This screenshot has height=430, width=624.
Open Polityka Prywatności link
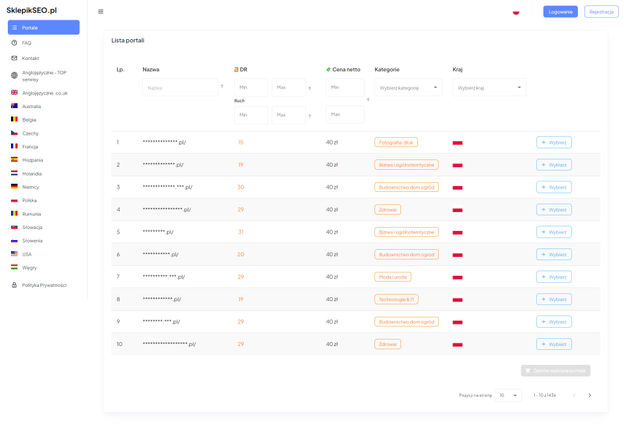pyautogui.click(x=44, y=285)
